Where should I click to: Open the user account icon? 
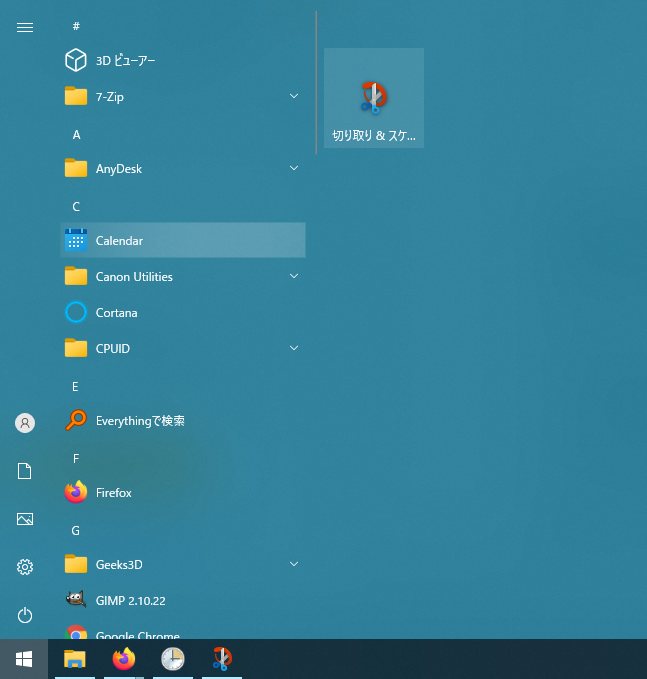pyautogui.click(x=25, y=423)
